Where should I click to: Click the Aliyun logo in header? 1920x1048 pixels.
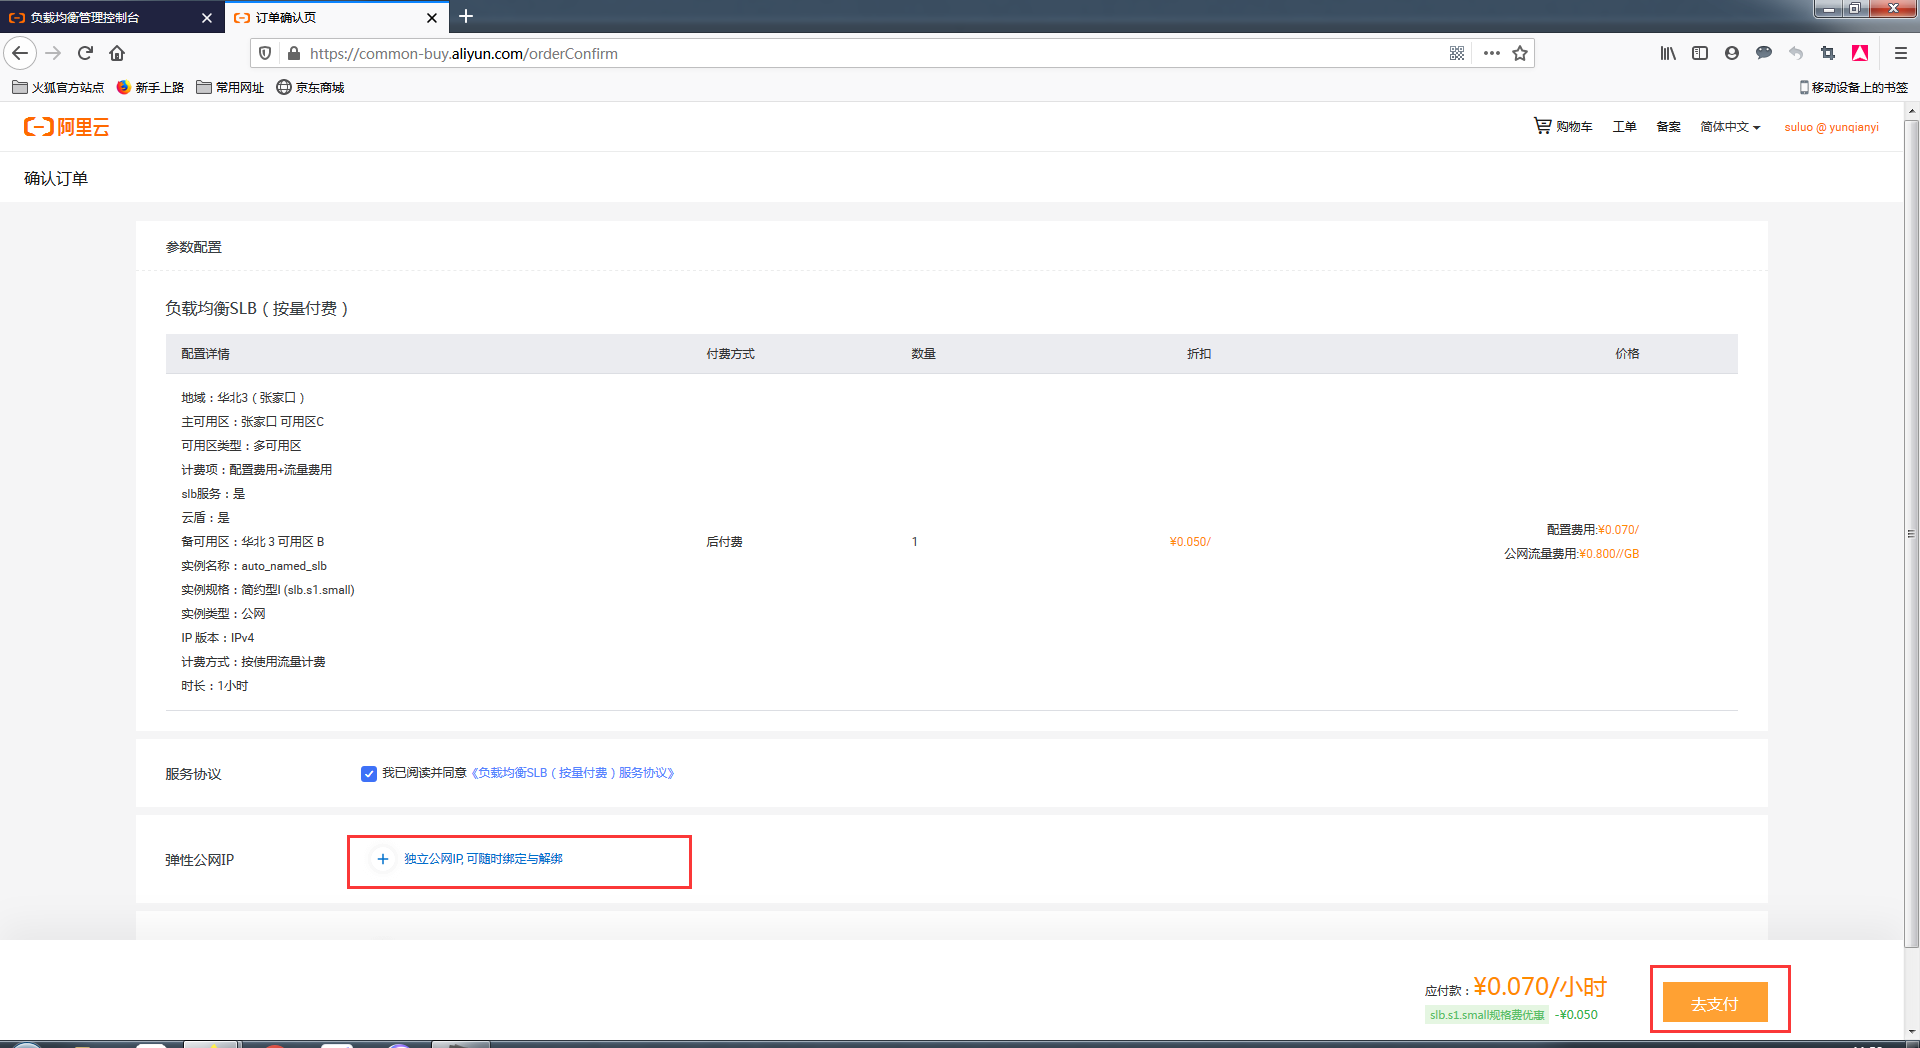66,127
